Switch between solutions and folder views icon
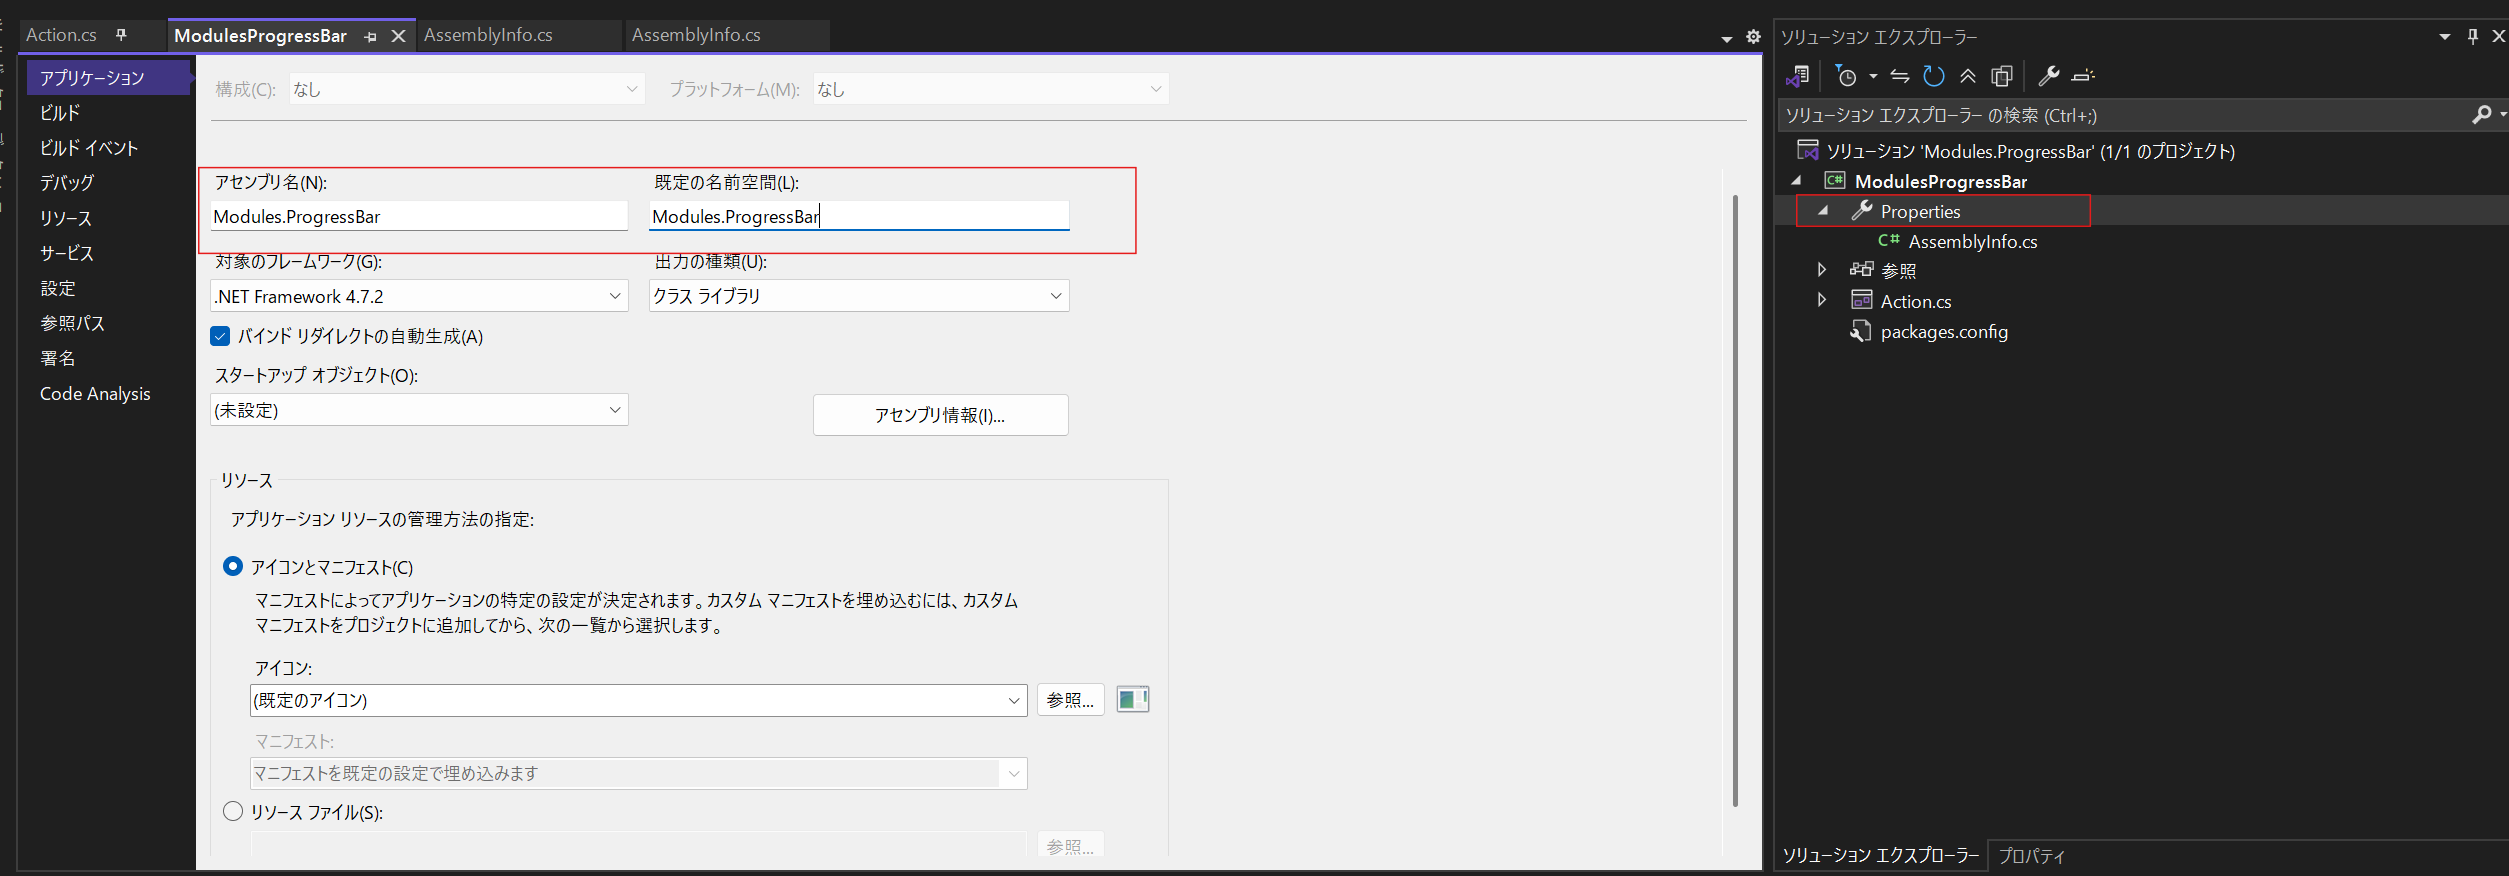The image size is (2509, 876). point(1798,76)
